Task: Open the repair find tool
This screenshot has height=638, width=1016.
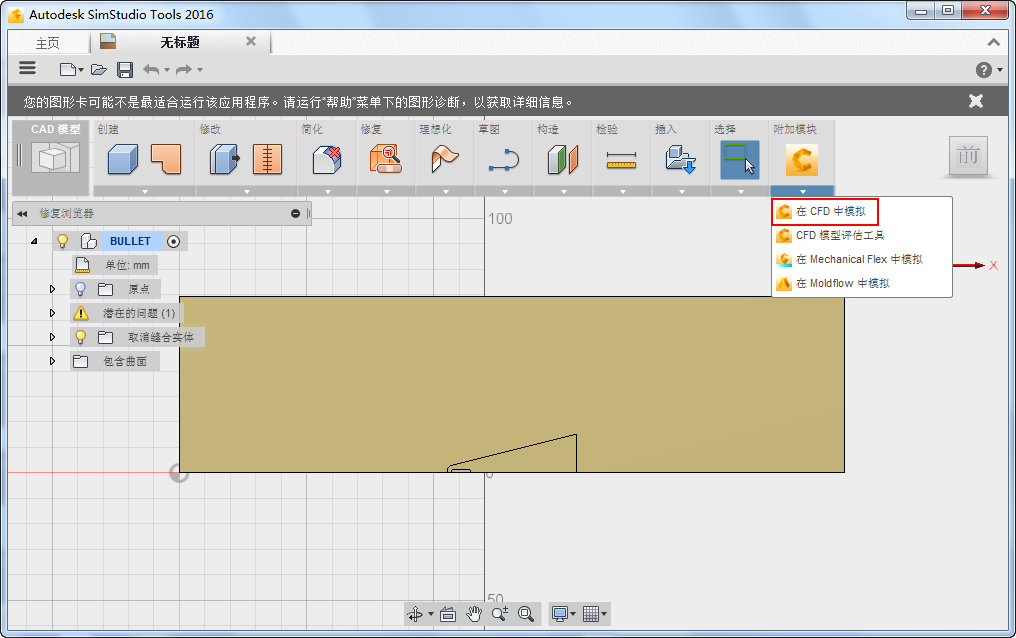Action: coord(386,159)
